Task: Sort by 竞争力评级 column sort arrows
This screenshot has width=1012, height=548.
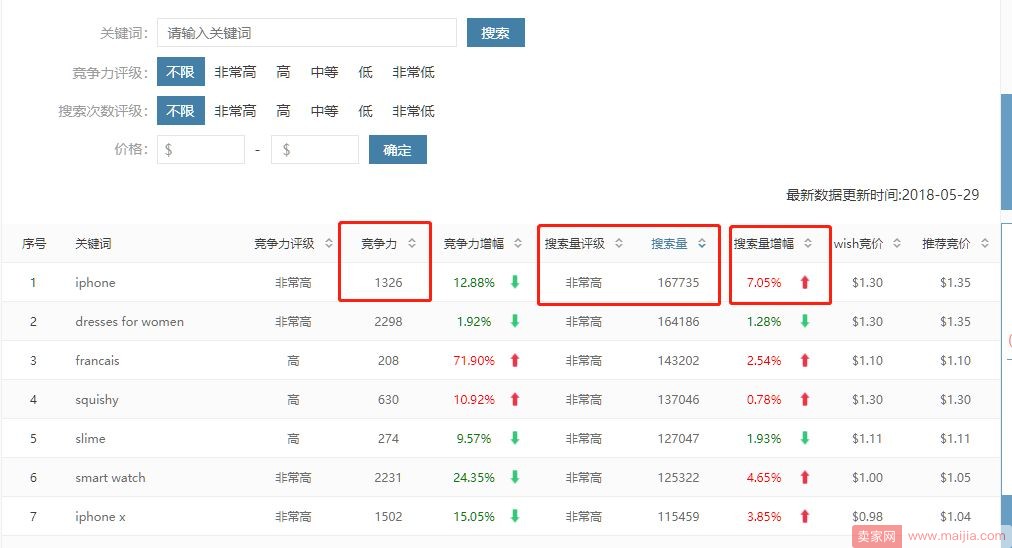Action: click(x=329, y=243)
